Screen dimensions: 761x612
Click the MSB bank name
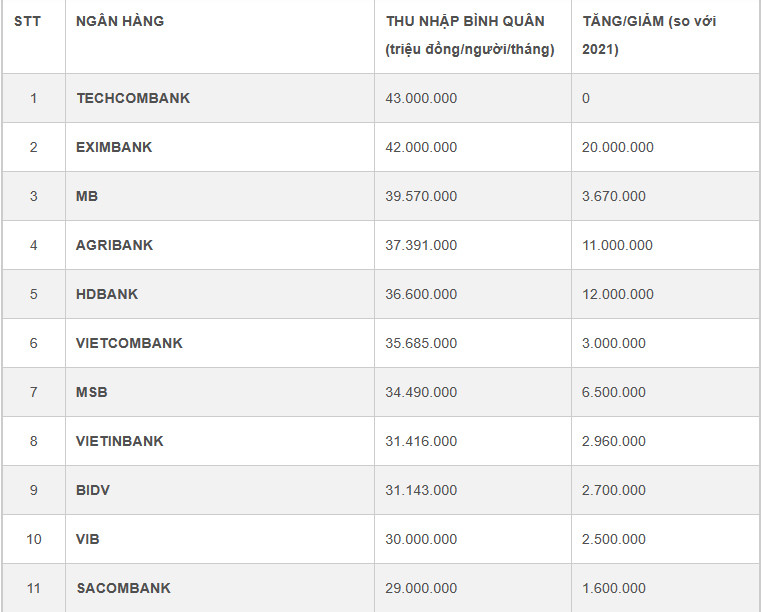(x=92, y=392)
